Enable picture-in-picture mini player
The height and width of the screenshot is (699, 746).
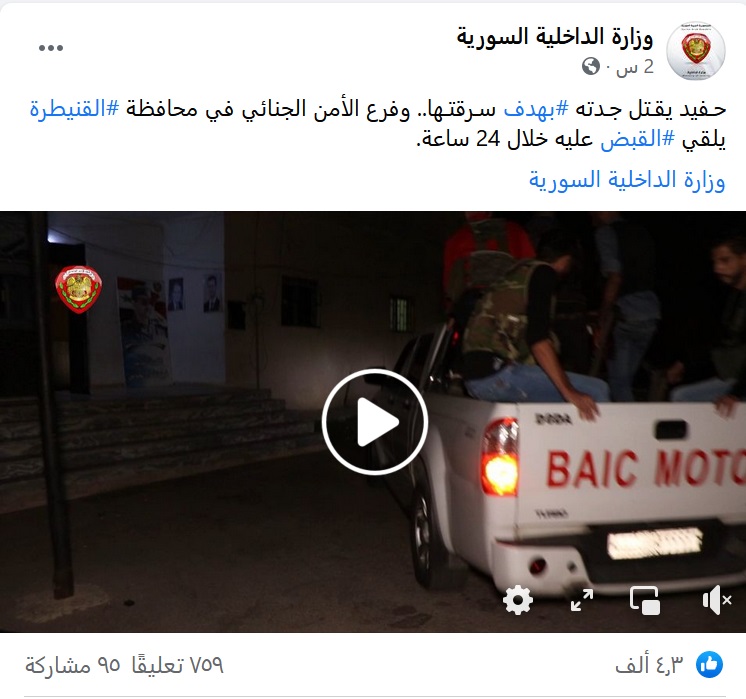click(x=645, y=600)
